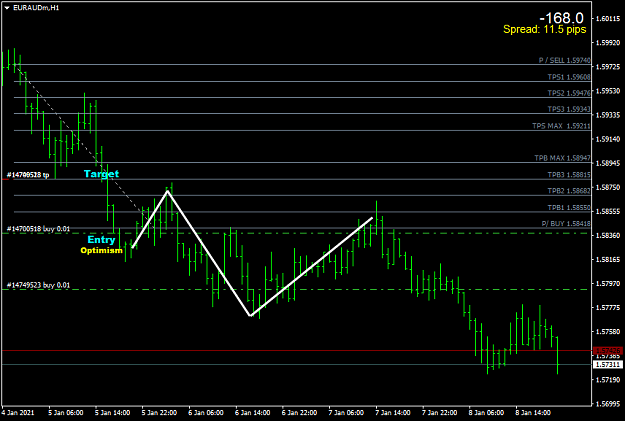Select the #14749523 buy 0.01 order label
The image size is (625, 421).
(x=38, y=285)
